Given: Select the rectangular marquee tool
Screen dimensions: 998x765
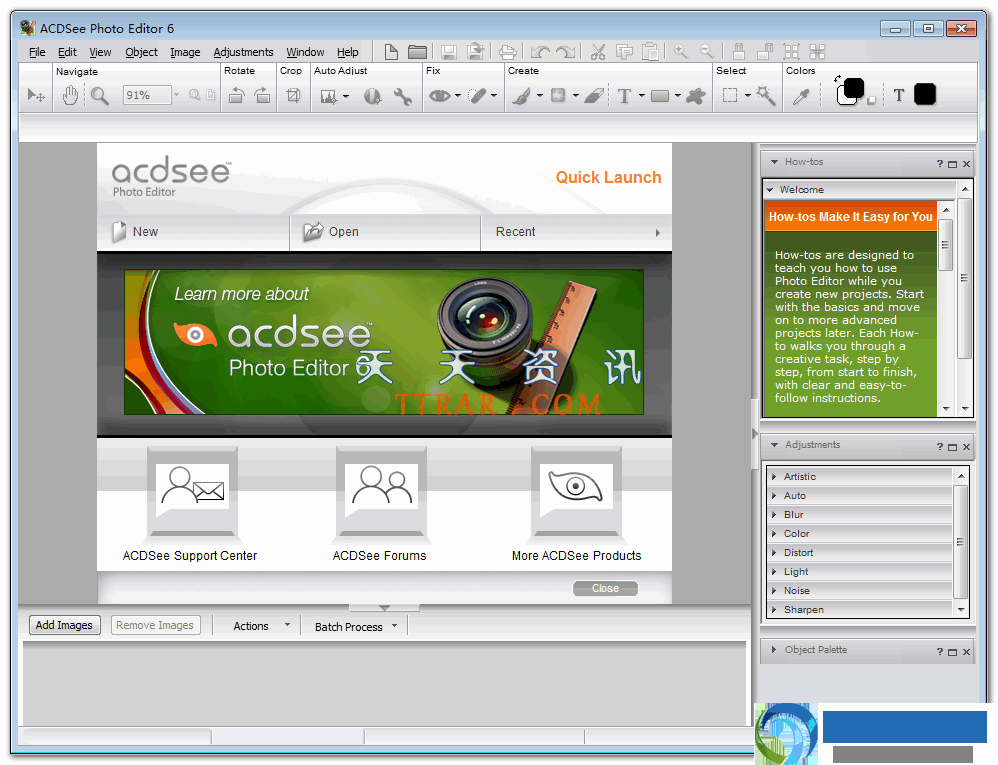Looking at the screenshot, I should click(730, 95).
